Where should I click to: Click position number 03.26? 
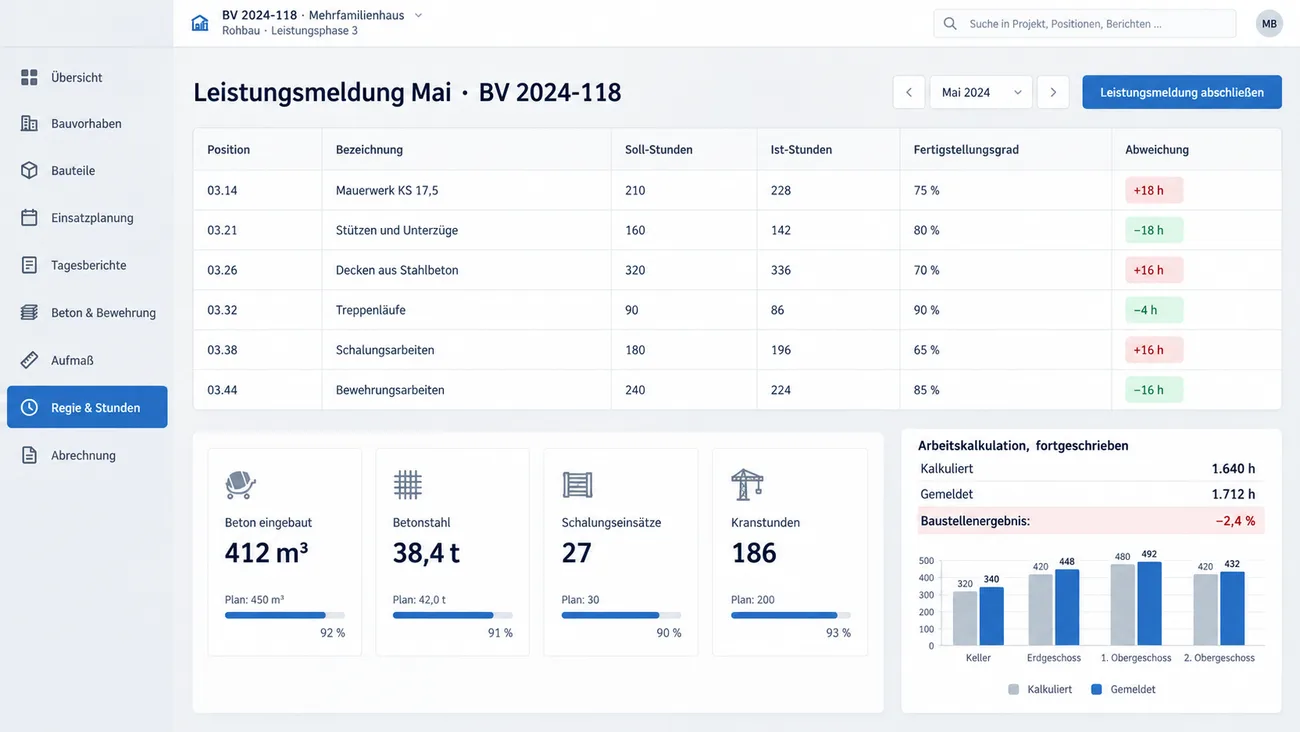tap(222, 270)
